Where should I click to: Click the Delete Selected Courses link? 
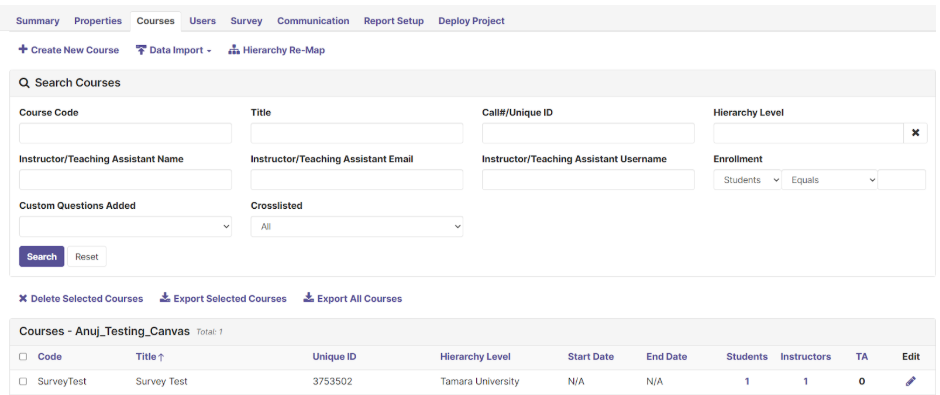(x=81, y=298)
